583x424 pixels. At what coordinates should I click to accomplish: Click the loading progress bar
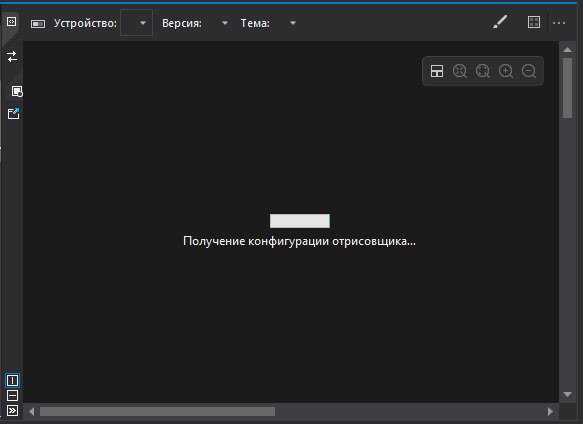pos(300,221)
